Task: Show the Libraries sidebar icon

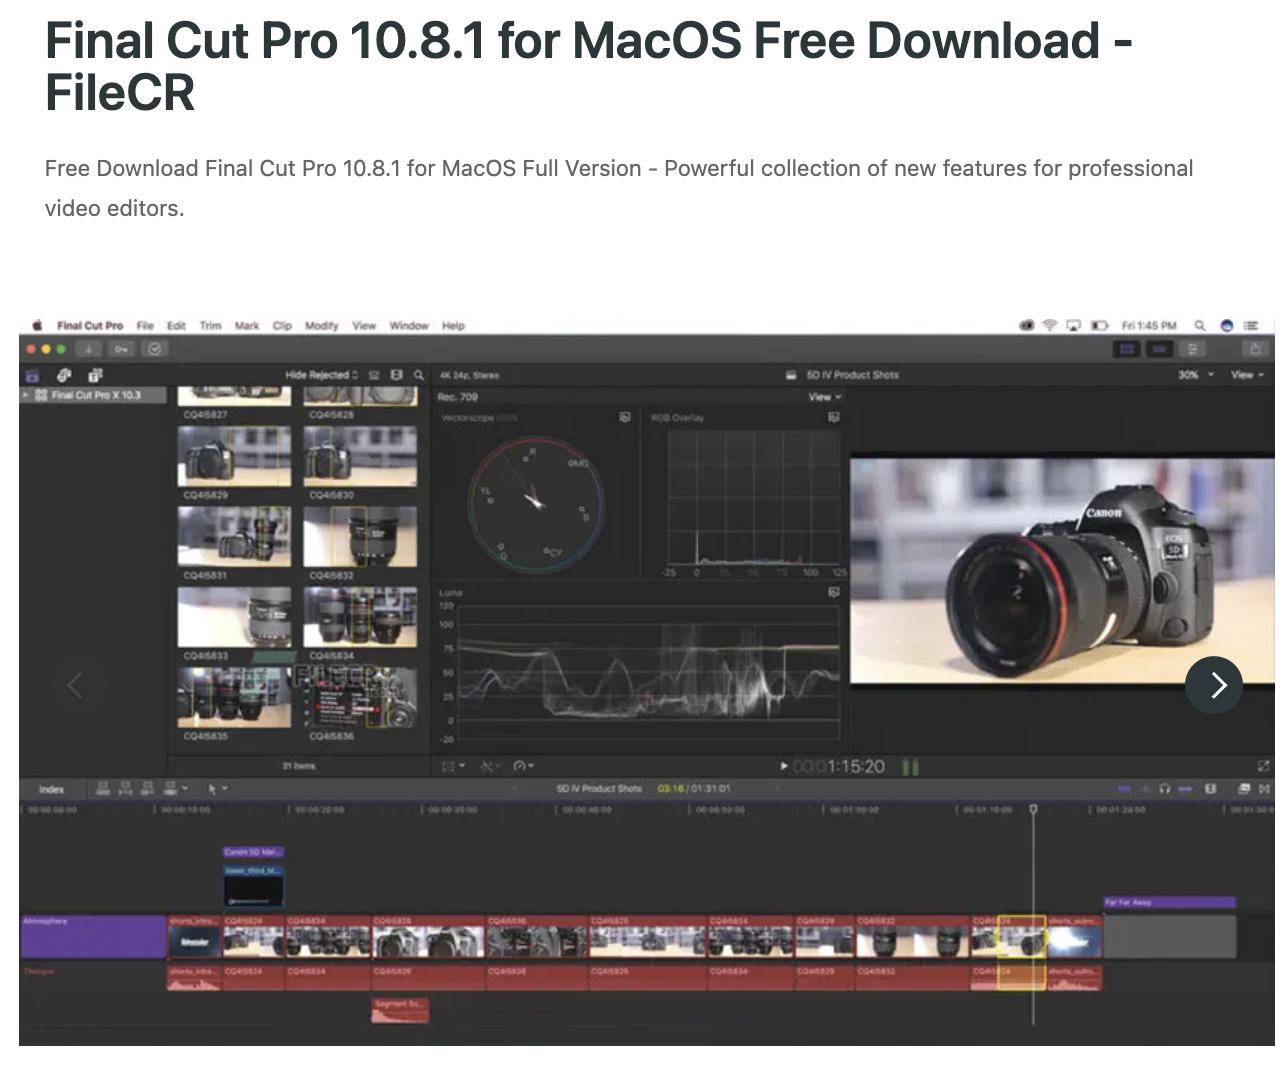Action: tap(33, 375)
